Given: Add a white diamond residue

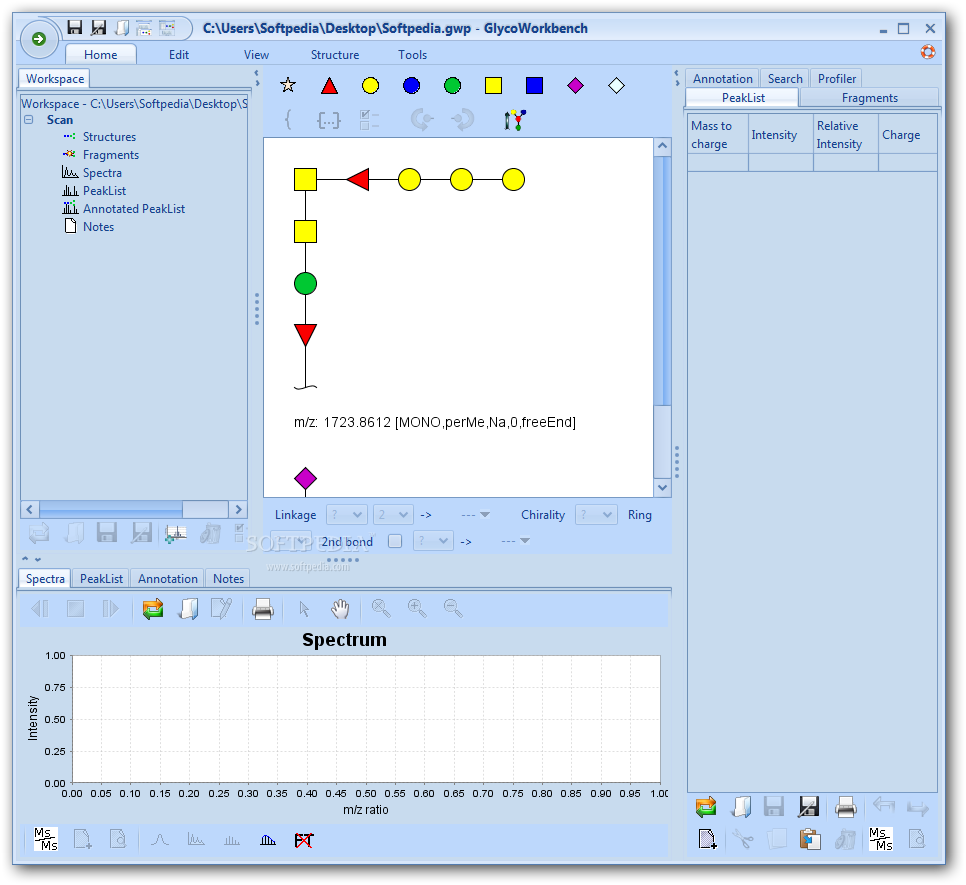Looking at the screenshot, I should point(616,86).
